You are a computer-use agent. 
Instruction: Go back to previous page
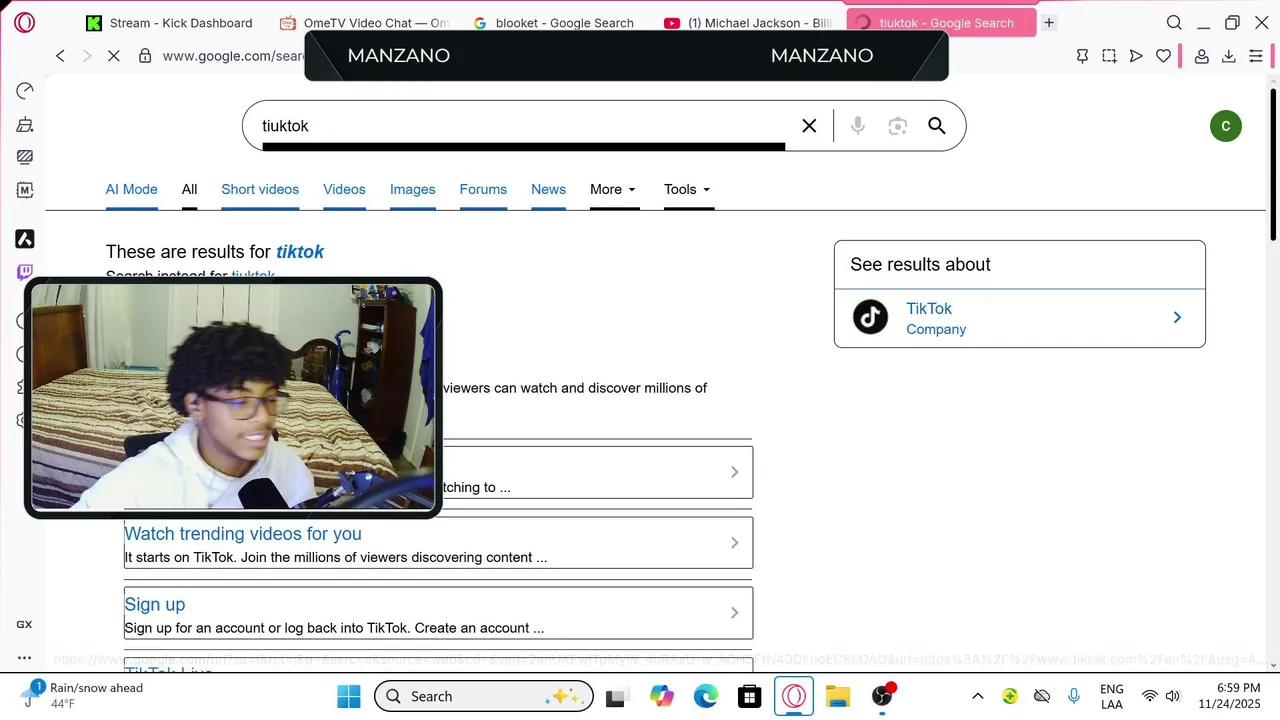[60, 56]
